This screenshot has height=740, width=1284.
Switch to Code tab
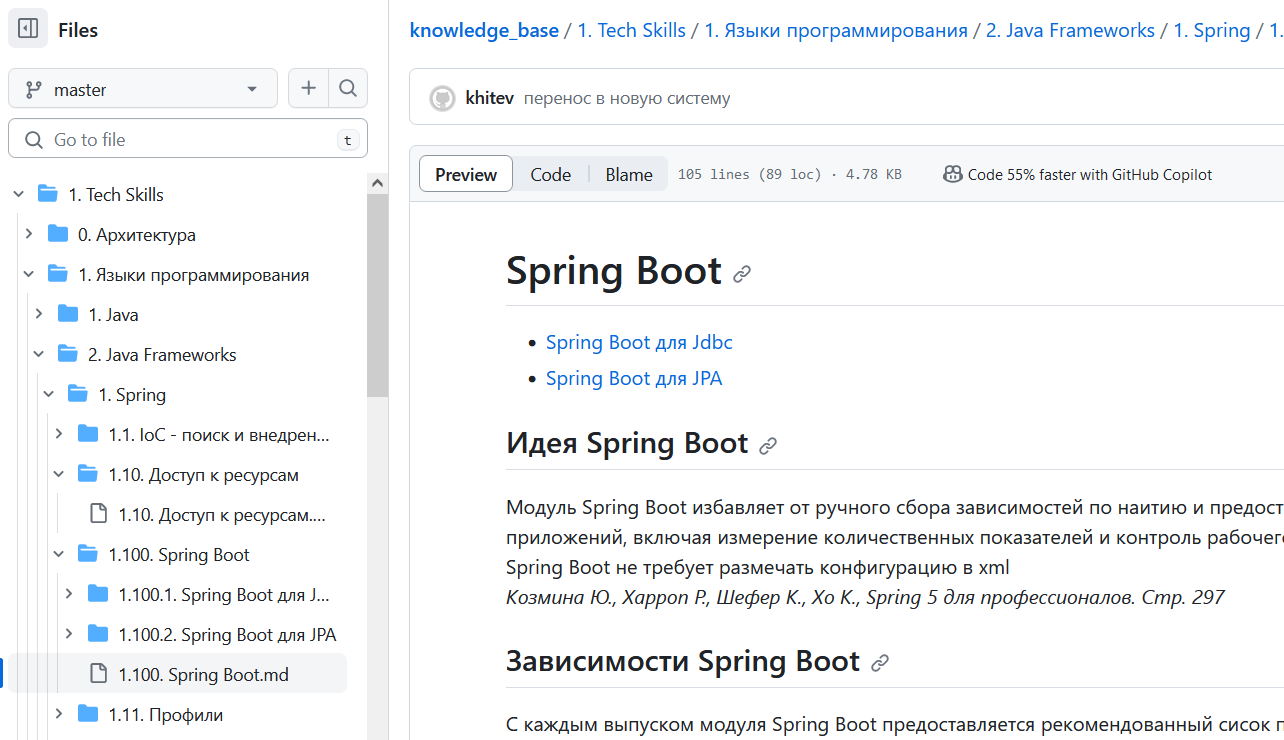(x=551, y=174)
